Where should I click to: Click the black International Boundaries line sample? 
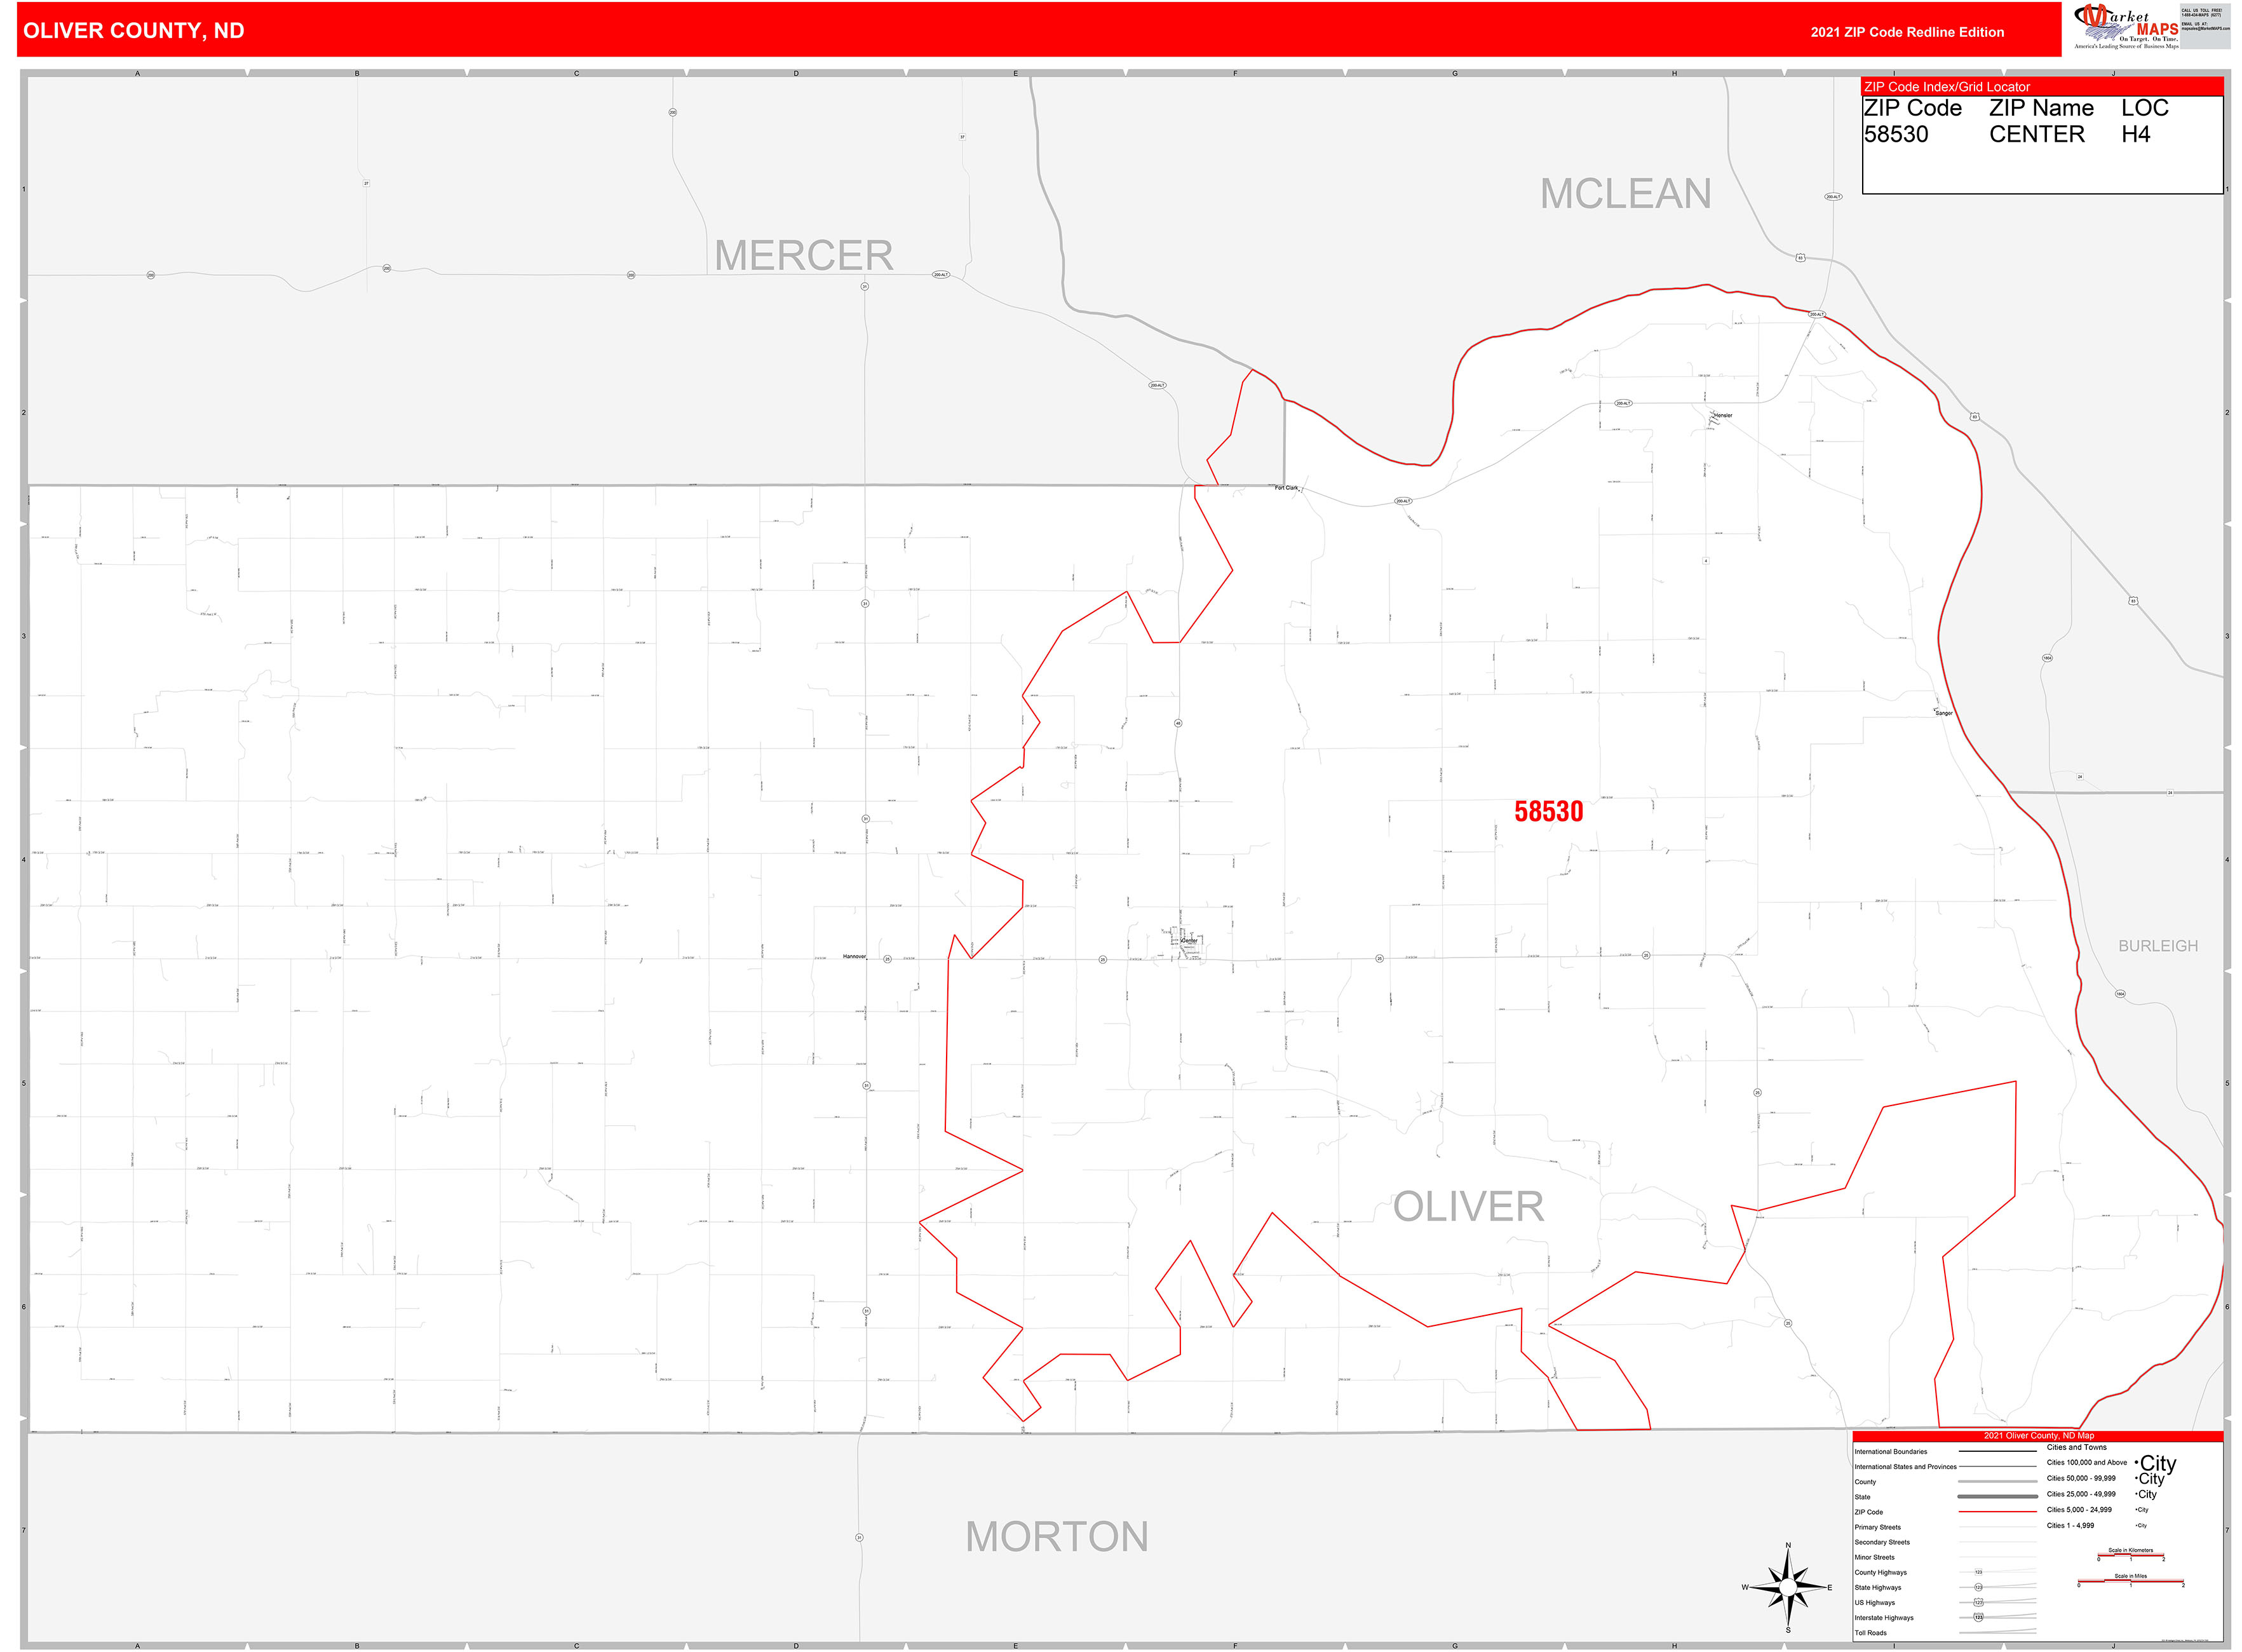pos(1997,1451)
